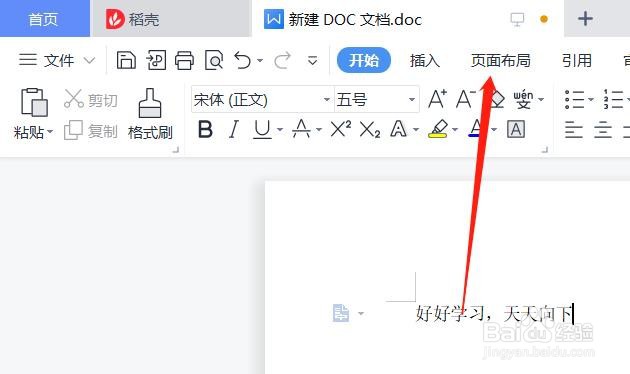Expand the 文件 menu dropdown chevron
This screenshot has height=374, width=630.
tap(89, 61)
